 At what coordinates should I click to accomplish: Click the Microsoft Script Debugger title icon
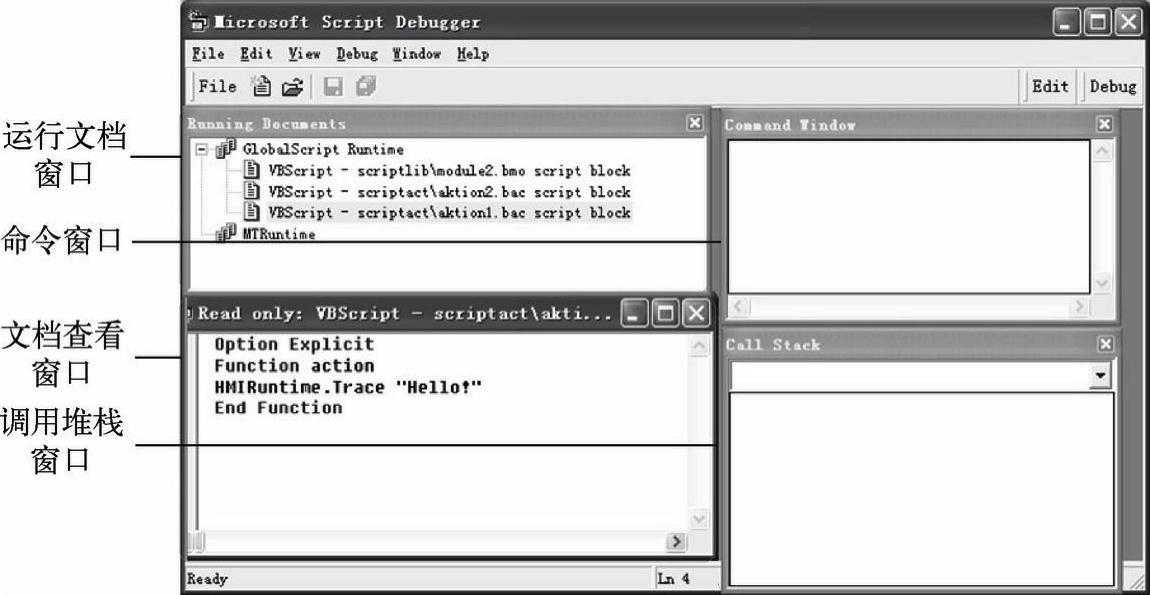(199, 22)
